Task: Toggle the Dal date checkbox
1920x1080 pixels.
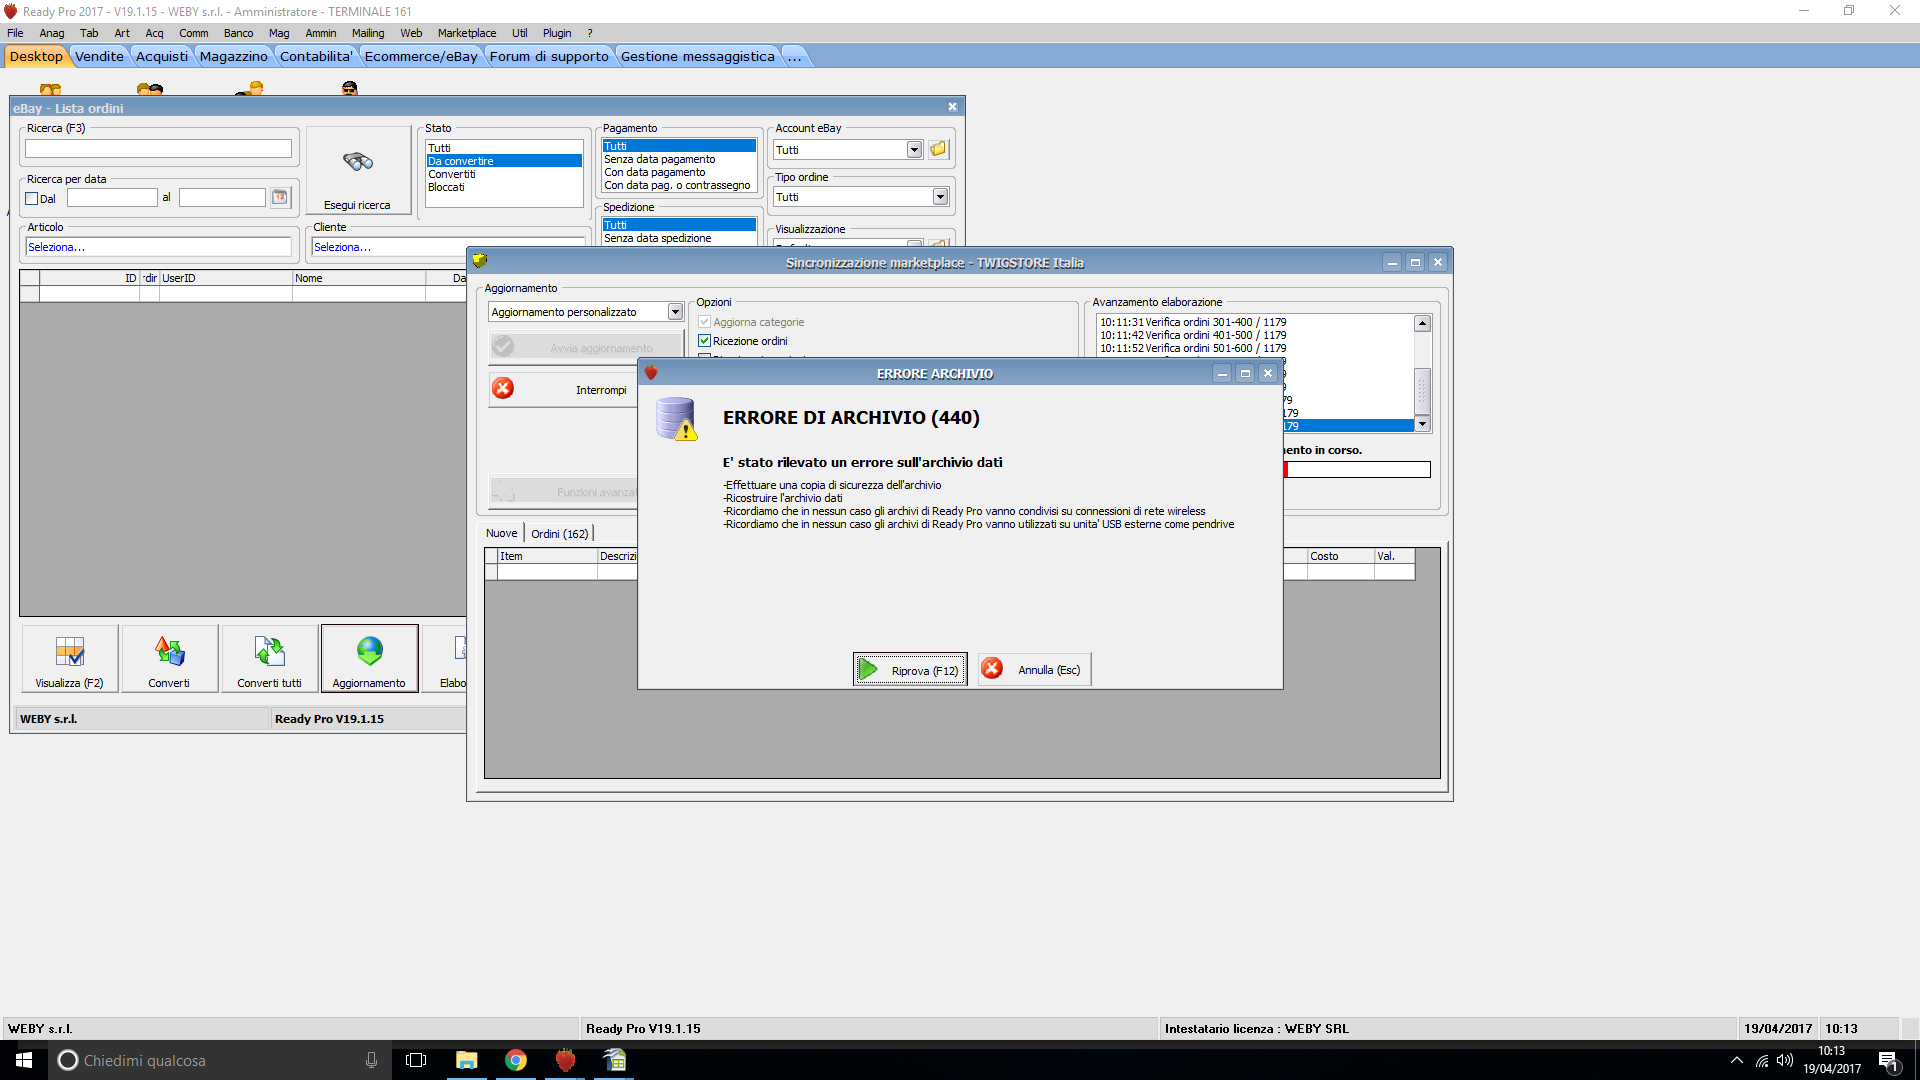Action: 32,198
